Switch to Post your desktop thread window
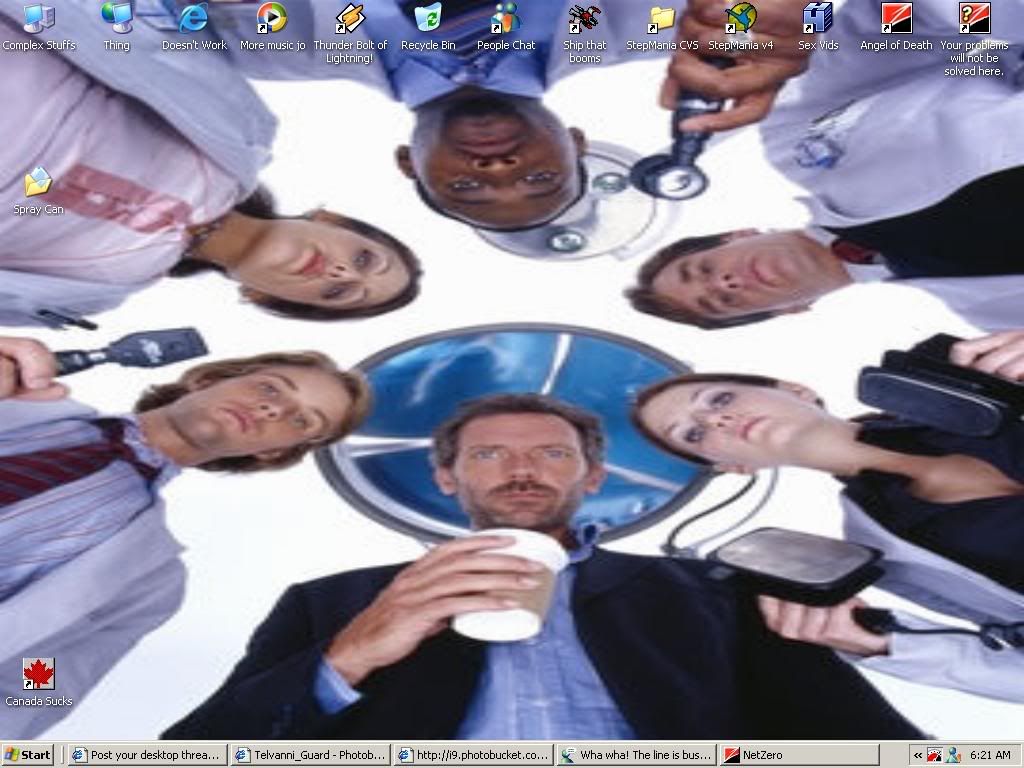 (147, 755)
